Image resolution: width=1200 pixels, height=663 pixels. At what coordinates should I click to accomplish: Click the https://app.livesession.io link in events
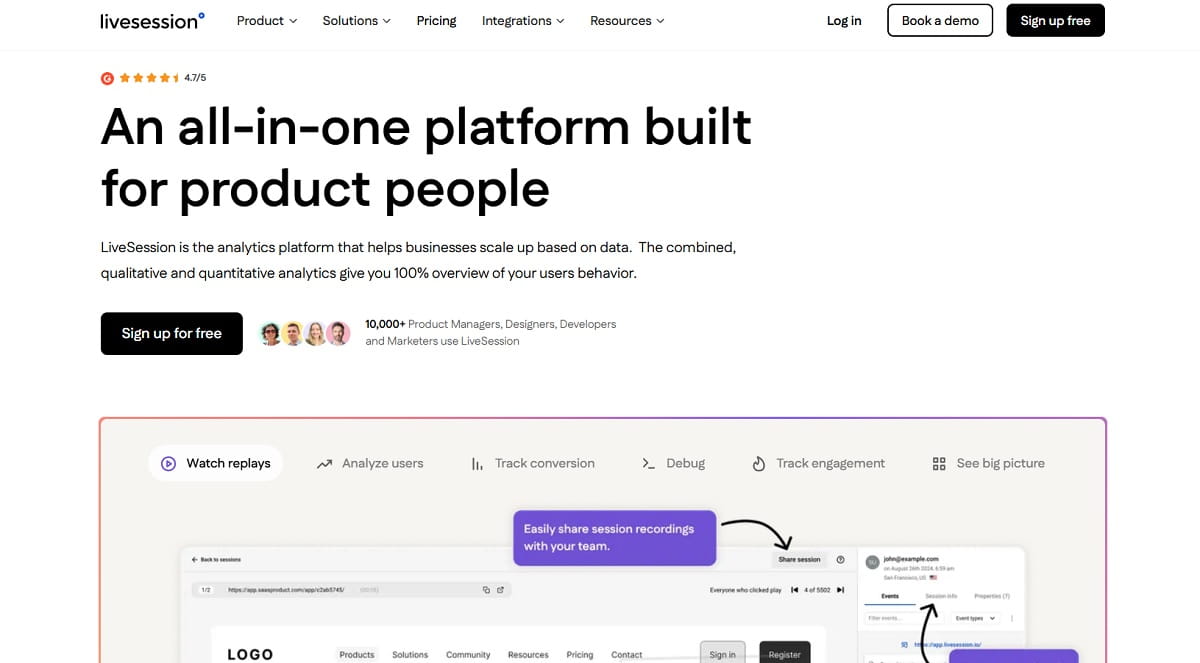946,645
